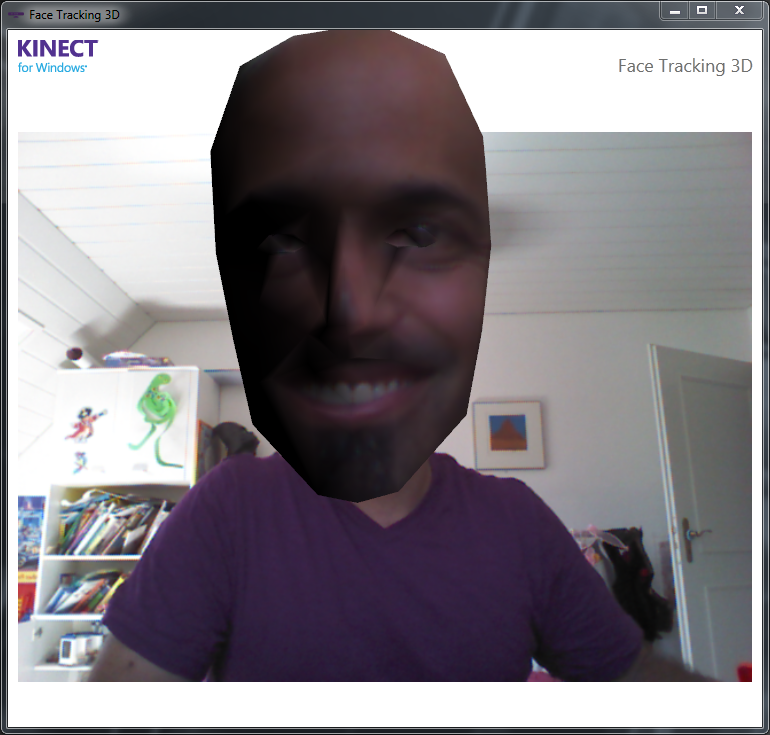
Task: Select the left eye on the face mesh
Action: pyautogui.click(x=283, y=240)
